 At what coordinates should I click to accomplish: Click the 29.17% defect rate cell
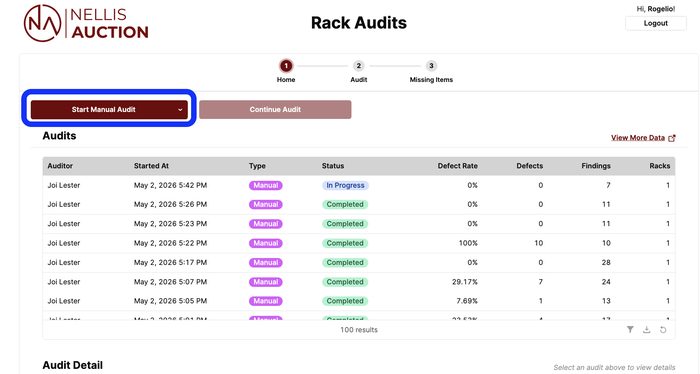pos(465,282)
